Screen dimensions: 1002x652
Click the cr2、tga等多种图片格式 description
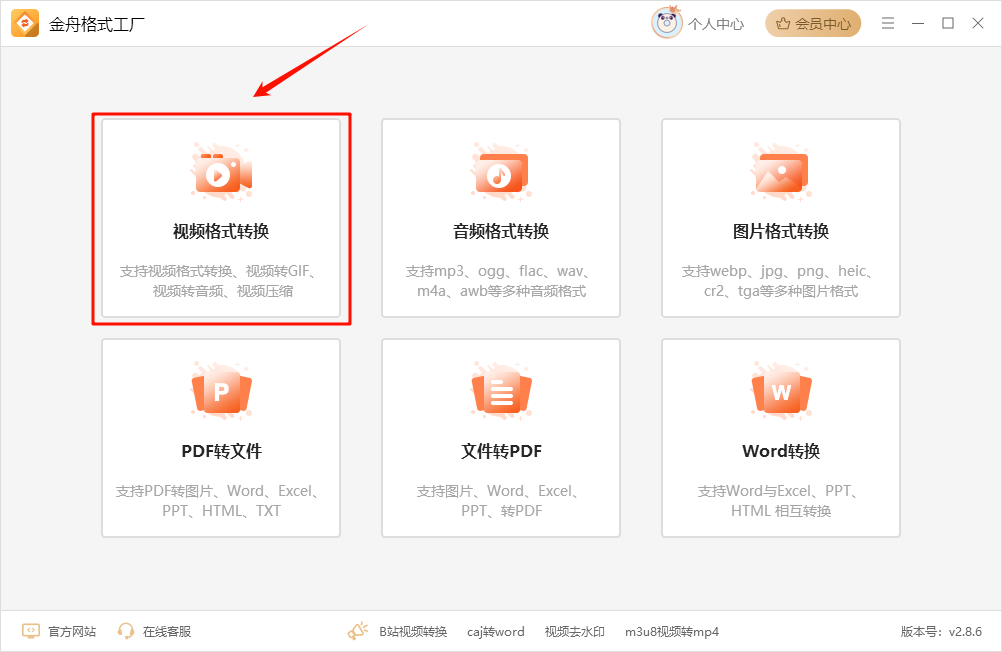pyautogui.click(x=781, y=291)
